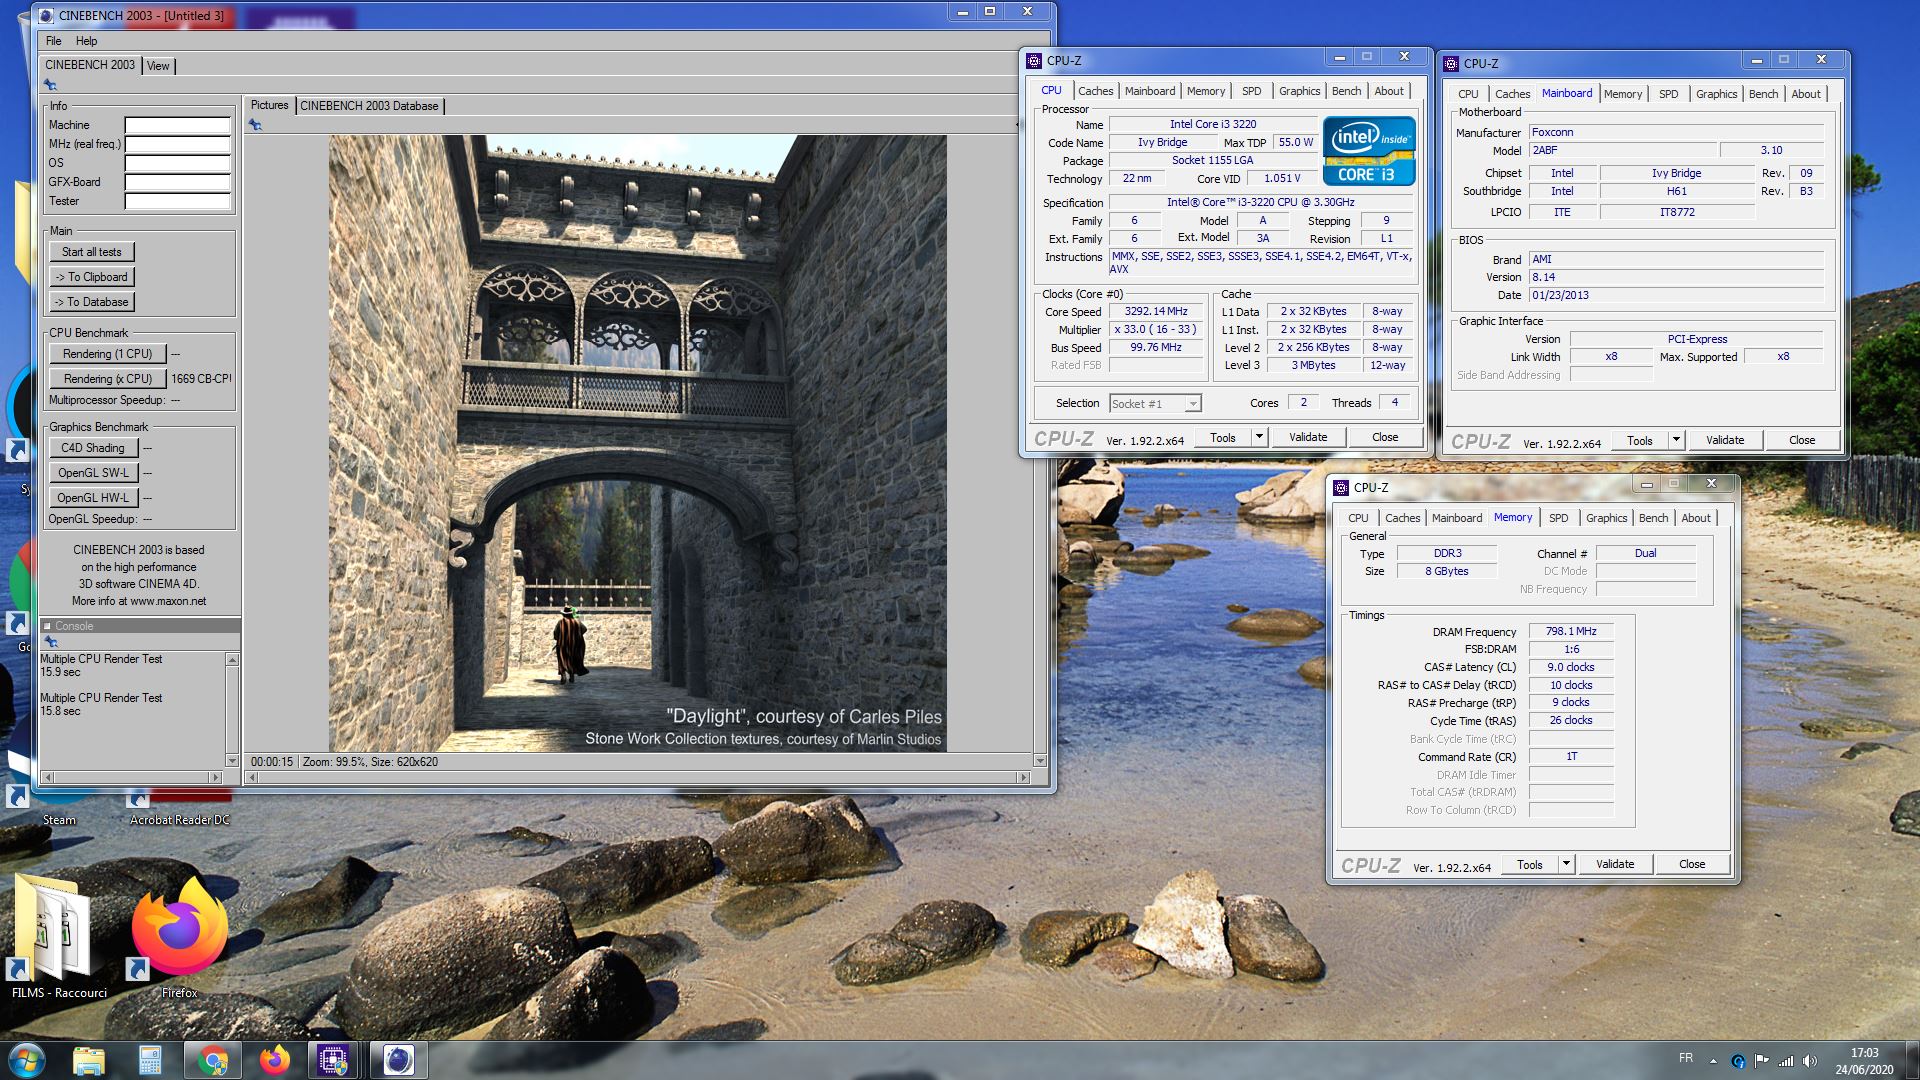Screen dimensions: 1920x1080
Task: Click the Action Center flag icon
Action: tap(1761, 1061)
